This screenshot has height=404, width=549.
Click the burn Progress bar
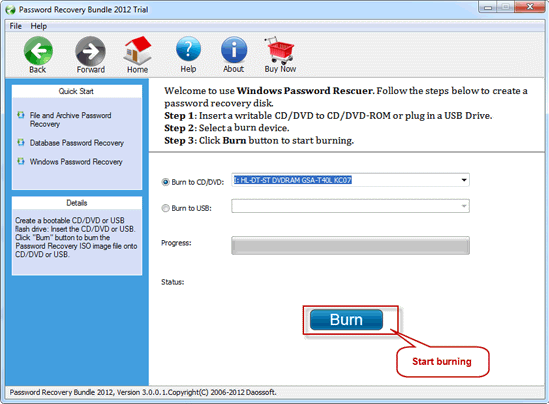(350, 245)
